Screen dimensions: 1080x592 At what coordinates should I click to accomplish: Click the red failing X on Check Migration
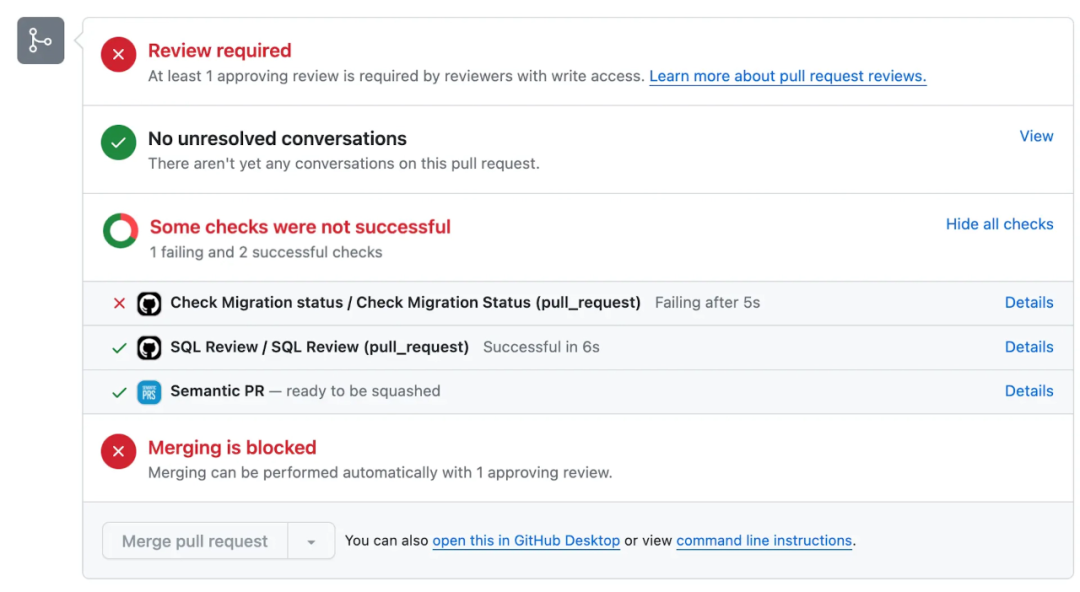pyautogui.click(x=119, y=303)
